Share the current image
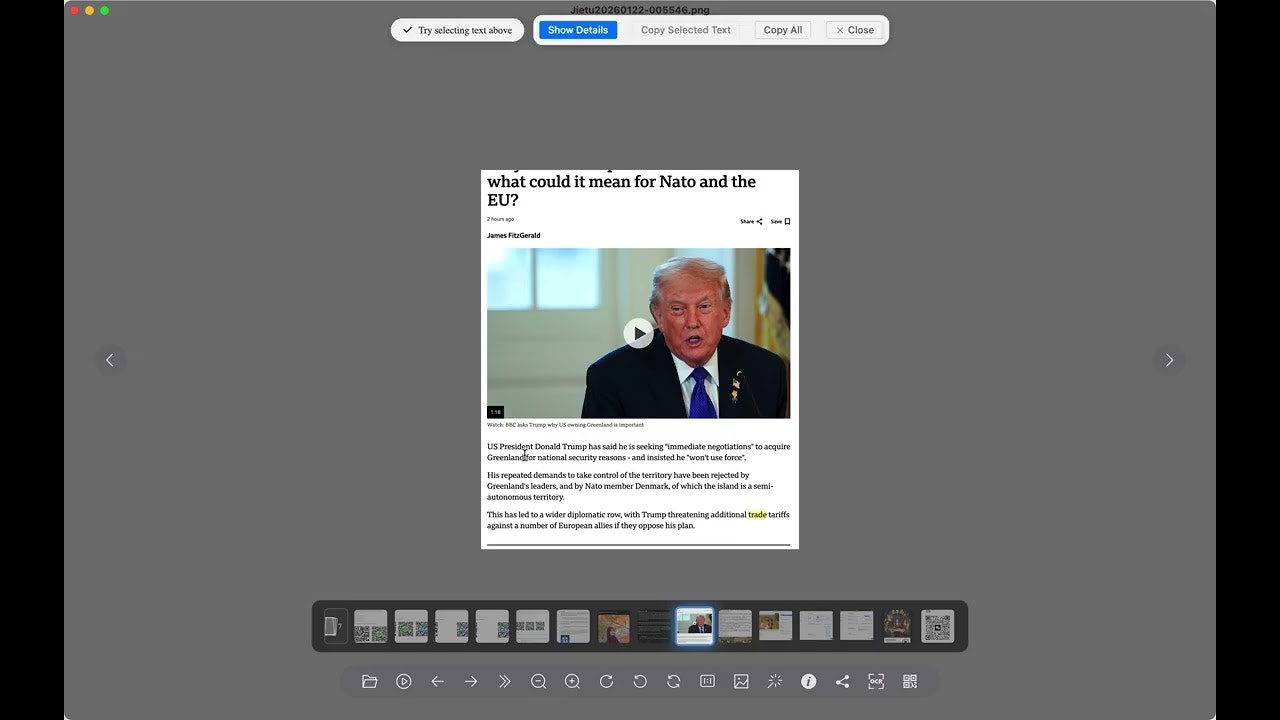The height and width of the screenshot is (720, 1280). point(842,681)
